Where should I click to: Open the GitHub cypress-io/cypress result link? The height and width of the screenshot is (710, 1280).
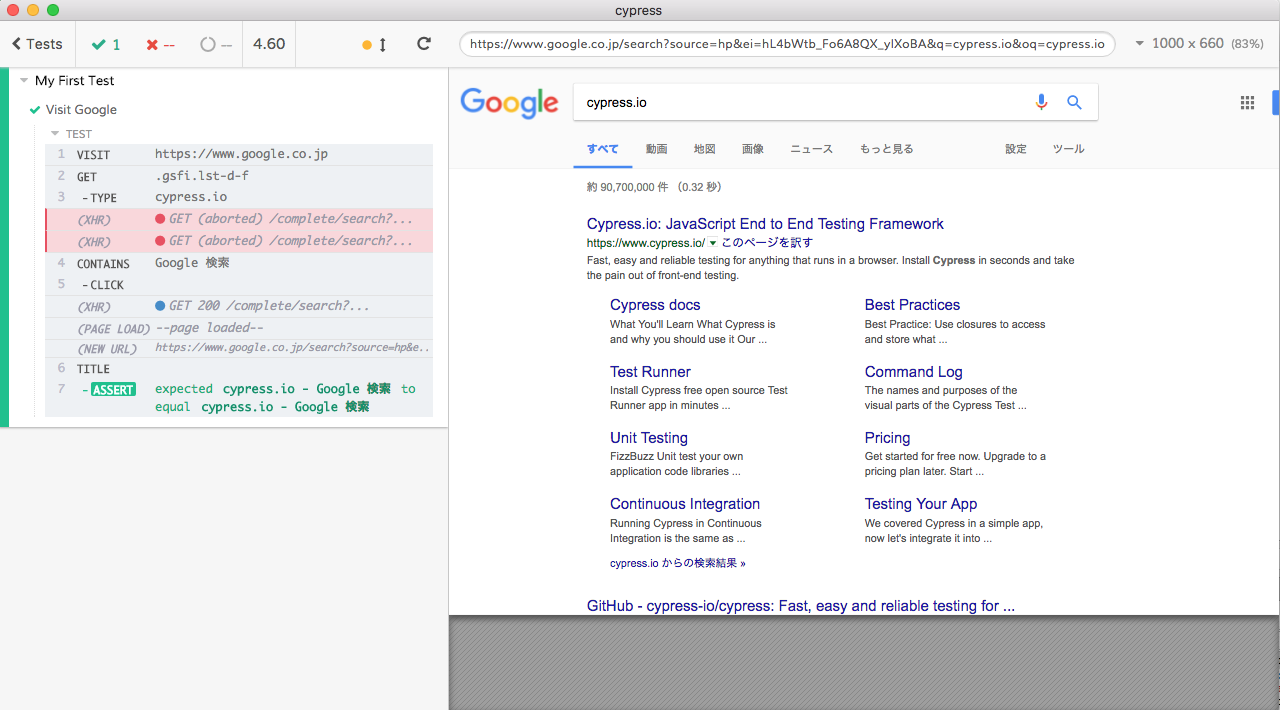801,606
